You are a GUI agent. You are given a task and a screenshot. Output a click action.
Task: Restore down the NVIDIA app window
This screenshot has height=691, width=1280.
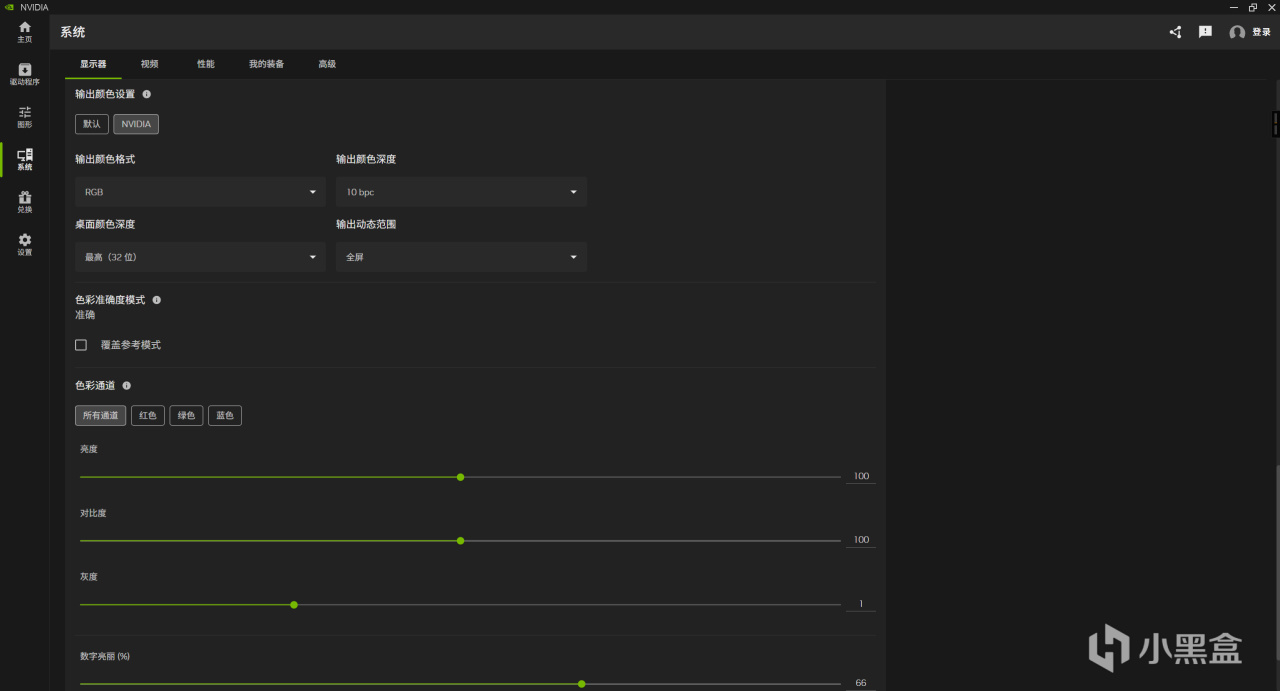(x=1253, y=7)
